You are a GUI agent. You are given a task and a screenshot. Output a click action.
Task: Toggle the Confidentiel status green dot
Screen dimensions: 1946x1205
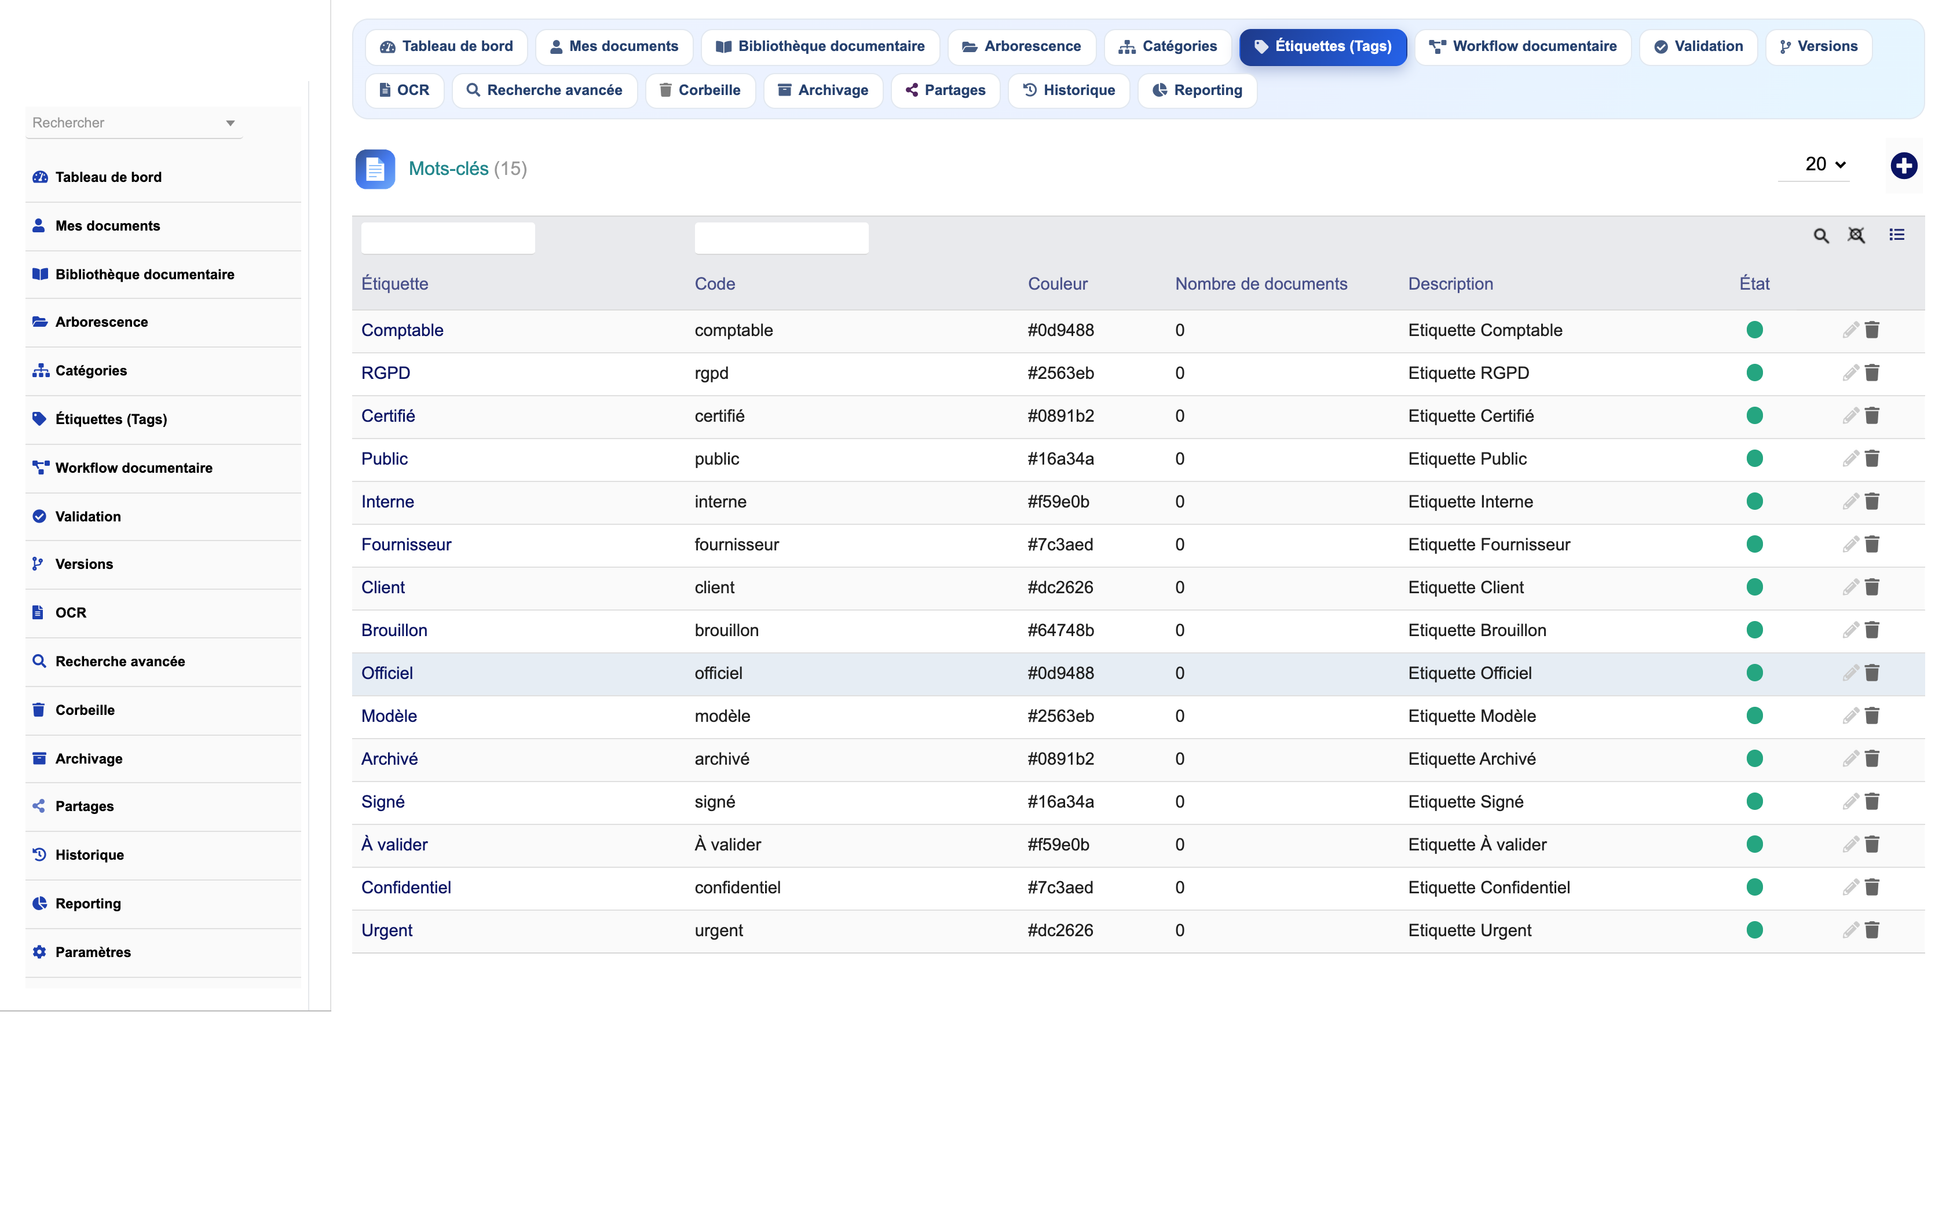1754,888
